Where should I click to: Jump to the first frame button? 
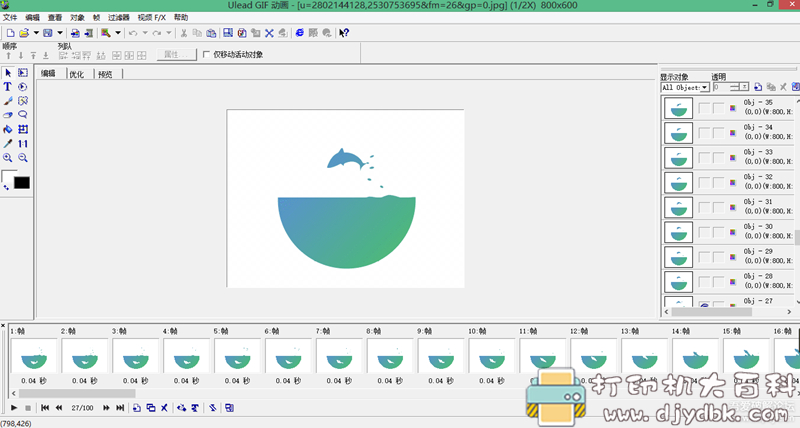(x=45, y=408)
